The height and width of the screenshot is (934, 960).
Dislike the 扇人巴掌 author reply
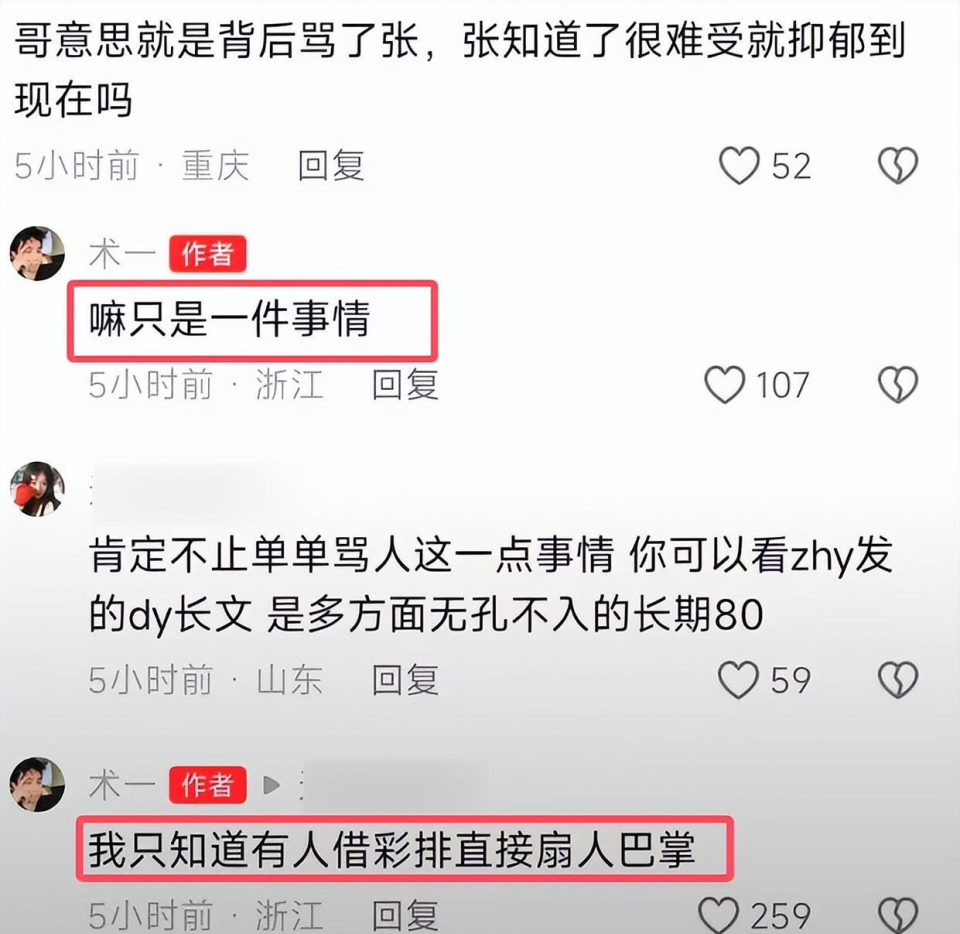(x=898, y=916)
